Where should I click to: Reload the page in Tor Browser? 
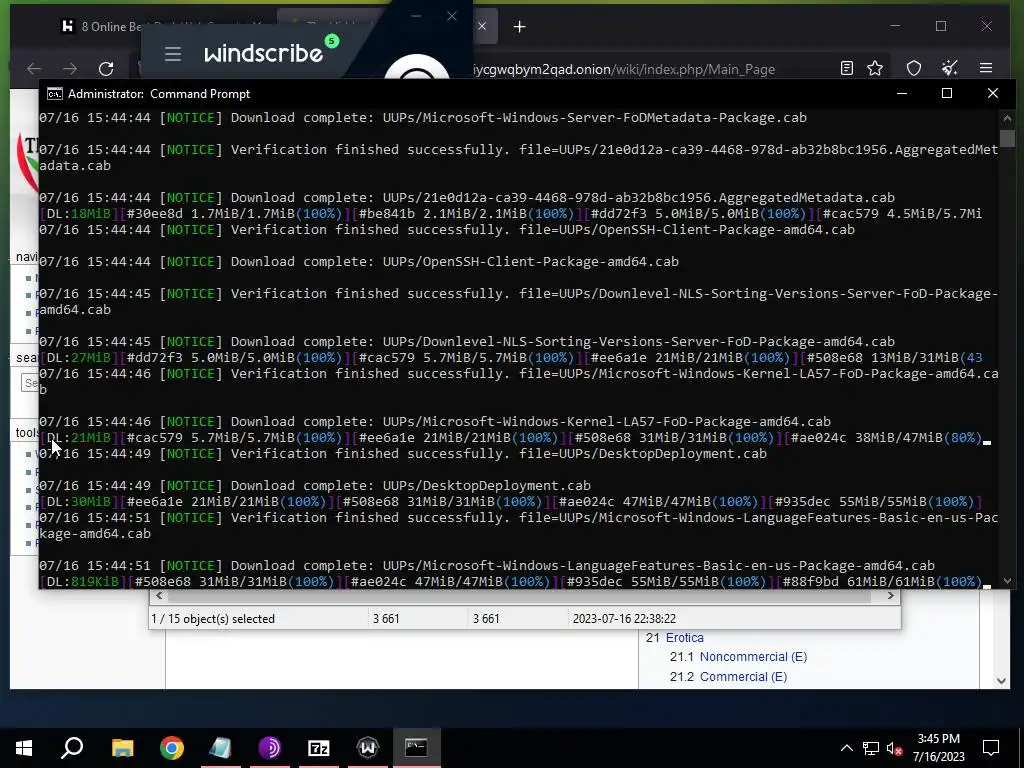106,69
